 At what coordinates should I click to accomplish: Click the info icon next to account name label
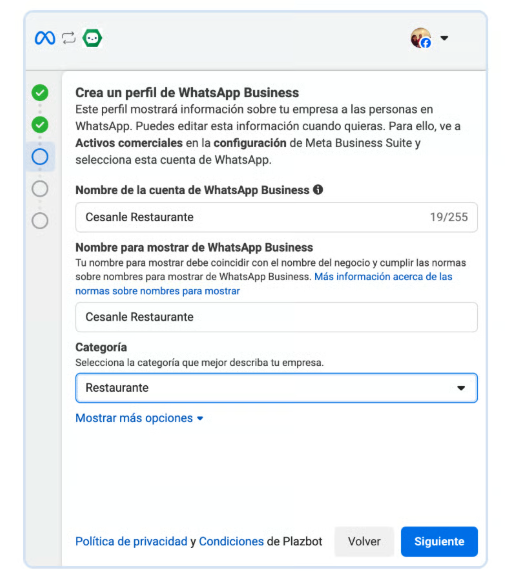point(318,190)
